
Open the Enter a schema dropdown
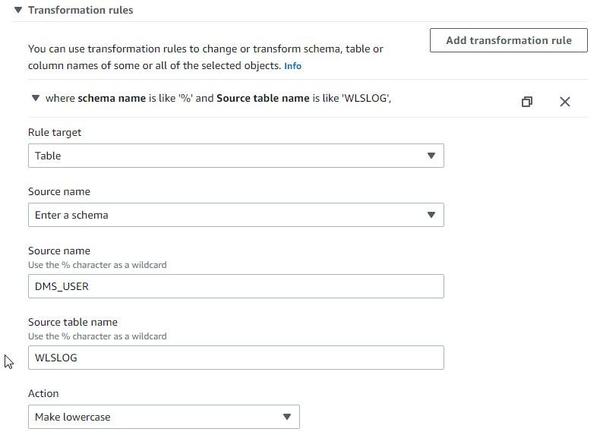[x=235, y=215]
